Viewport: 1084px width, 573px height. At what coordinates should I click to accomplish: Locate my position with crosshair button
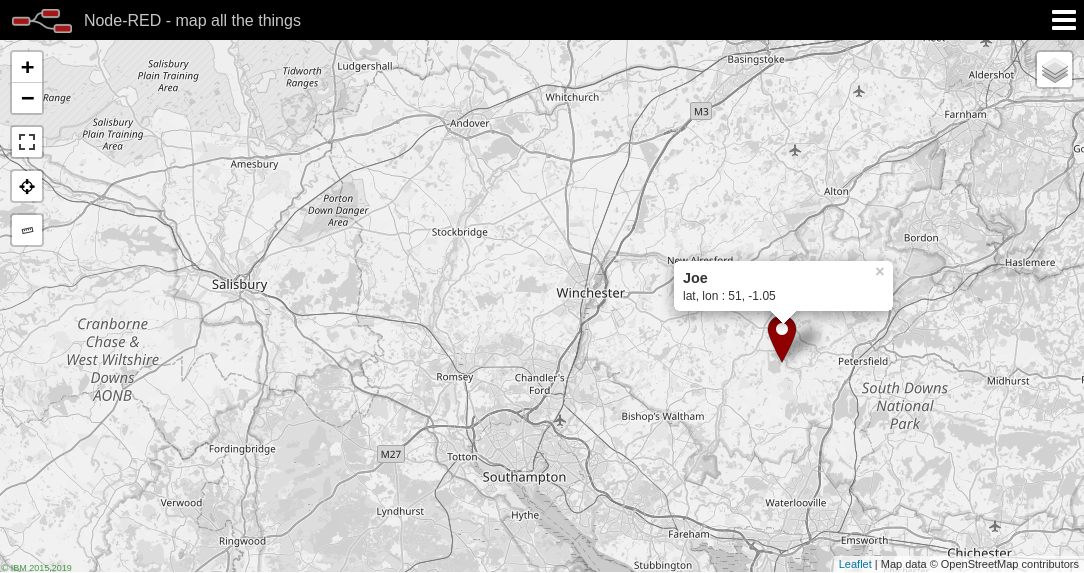point(27,187)
